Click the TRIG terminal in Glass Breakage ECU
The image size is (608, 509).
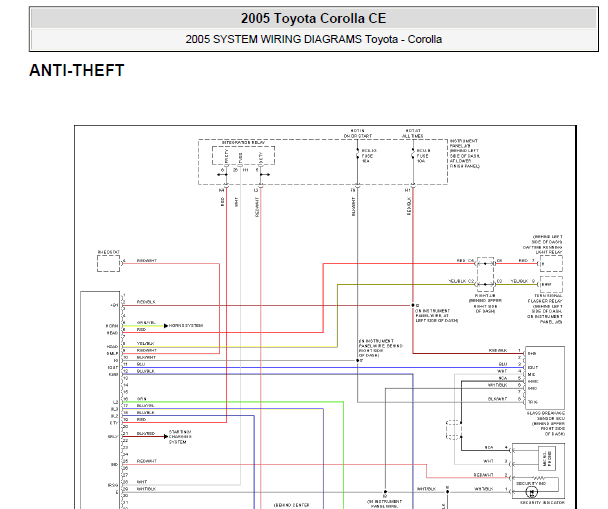coord(532,402)
